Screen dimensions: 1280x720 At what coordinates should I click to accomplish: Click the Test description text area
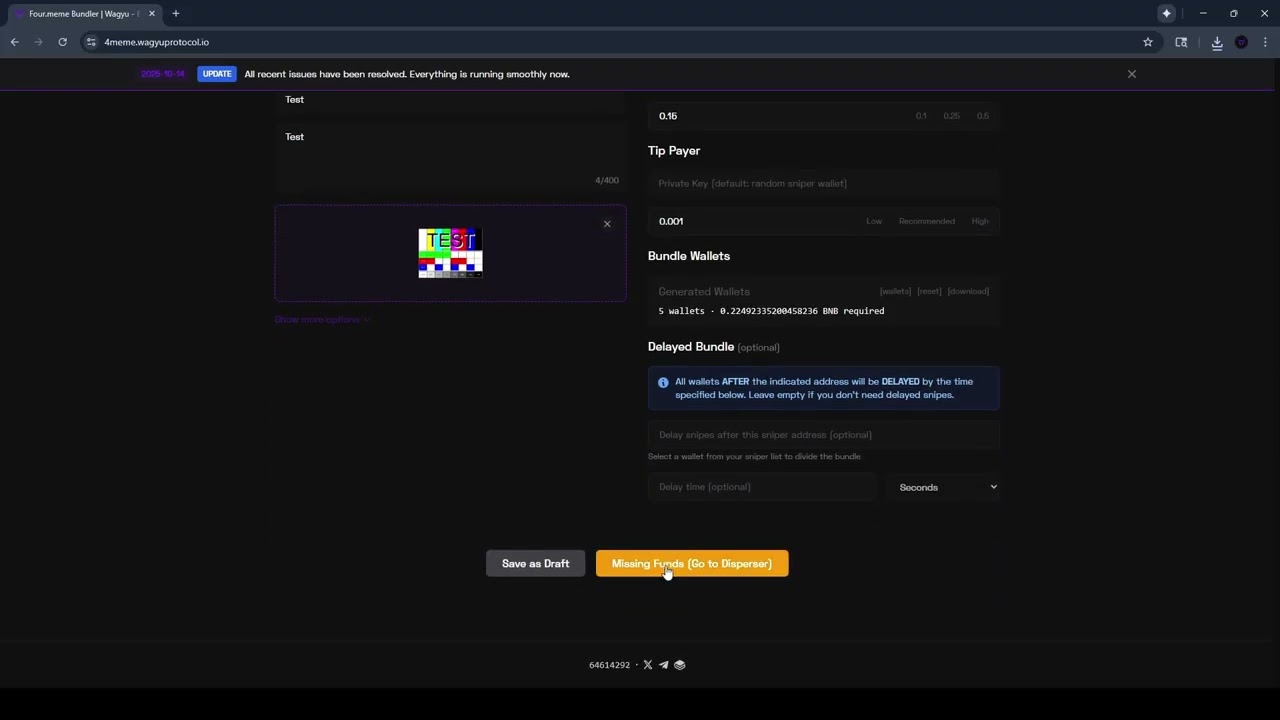(450, 156)
